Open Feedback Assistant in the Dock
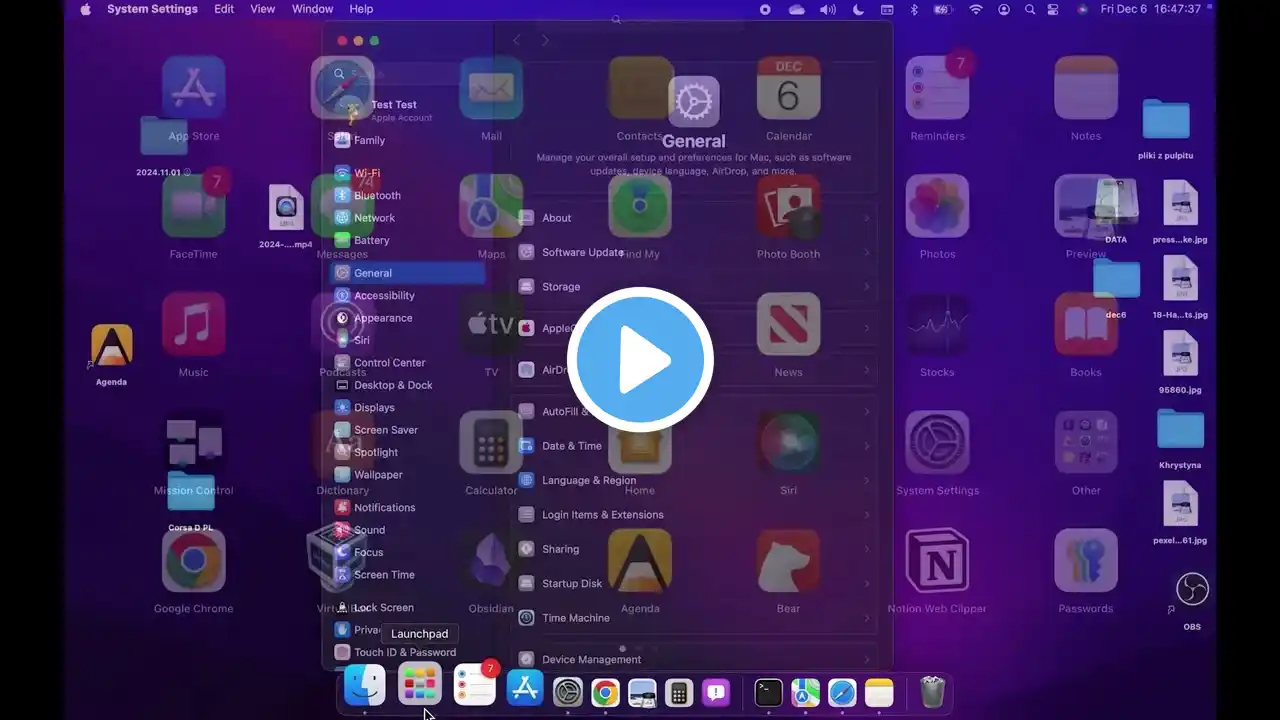Screen dimensions: 1280x720 (x=716, y=692)
